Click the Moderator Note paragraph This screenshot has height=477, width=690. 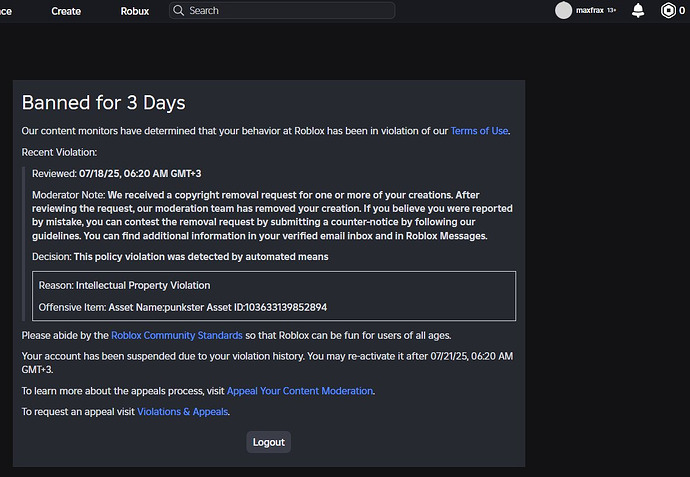[272, 216]
